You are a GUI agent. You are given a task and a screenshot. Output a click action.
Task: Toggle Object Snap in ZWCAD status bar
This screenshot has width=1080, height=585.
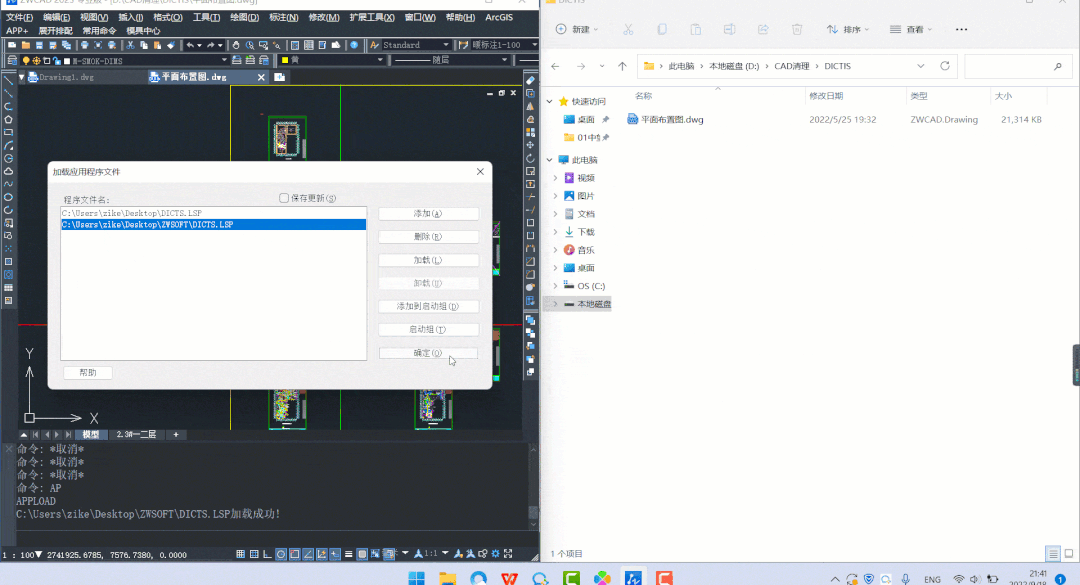[295, 554]
